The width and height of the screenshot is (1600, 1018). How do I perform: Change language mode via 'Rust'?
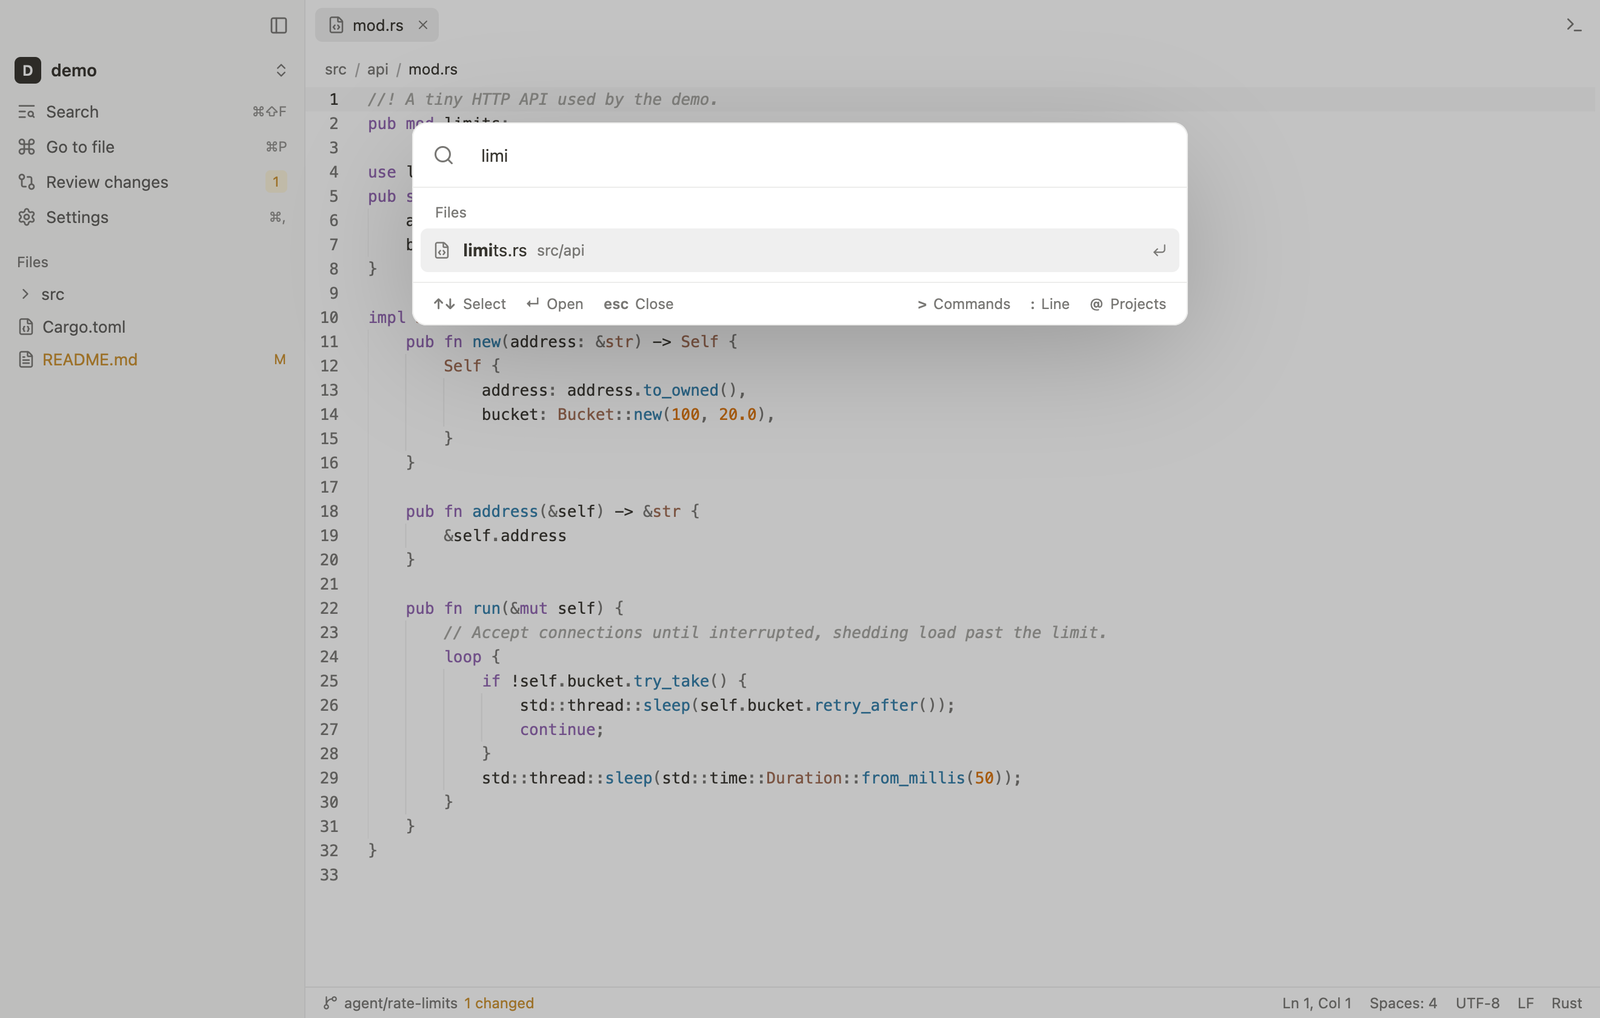tap(1567, 1003)
